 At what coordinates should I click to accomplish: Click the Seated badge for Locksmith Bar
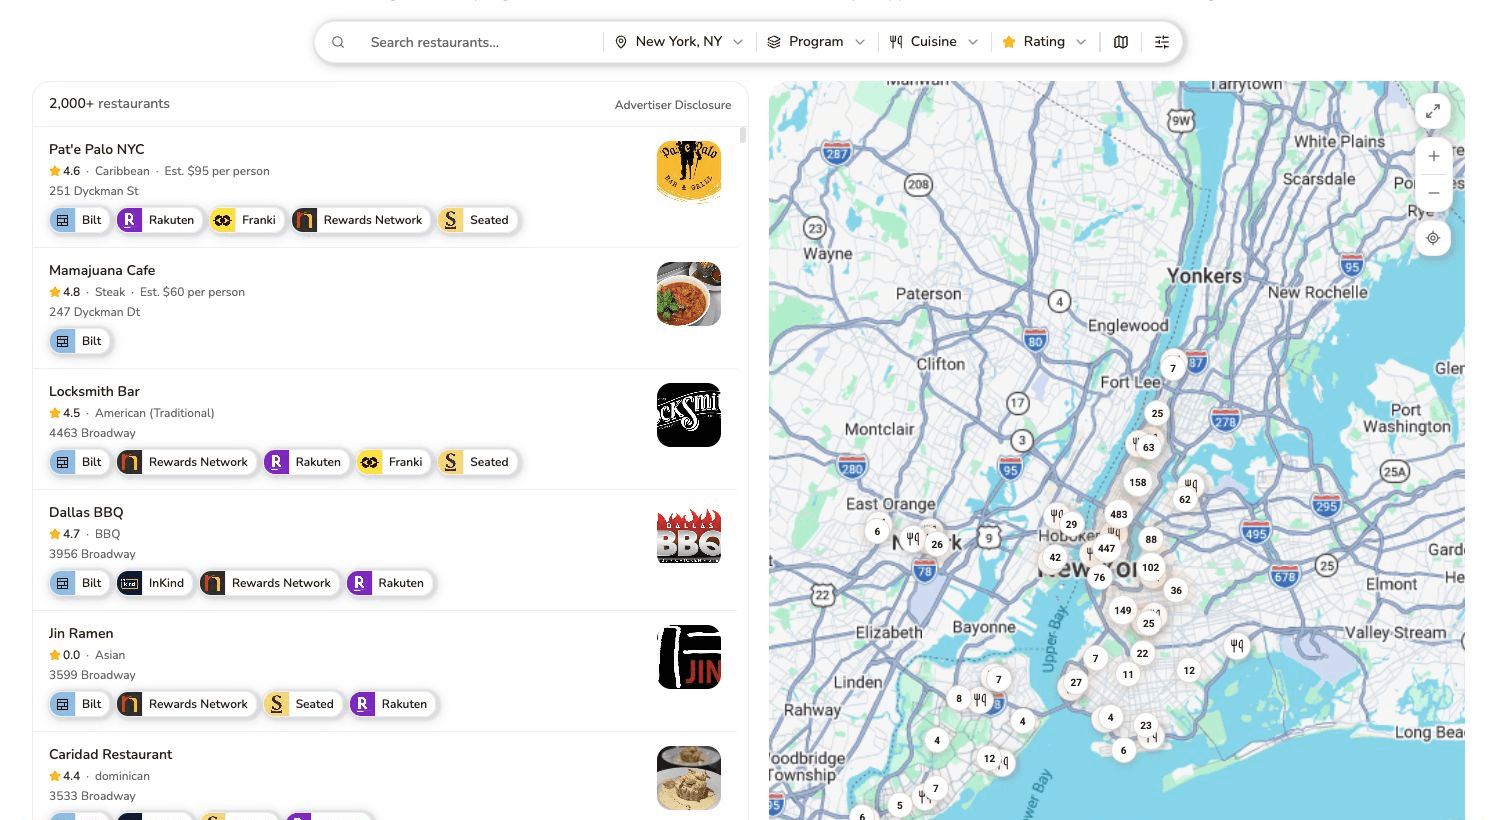(x=478, y=462)
